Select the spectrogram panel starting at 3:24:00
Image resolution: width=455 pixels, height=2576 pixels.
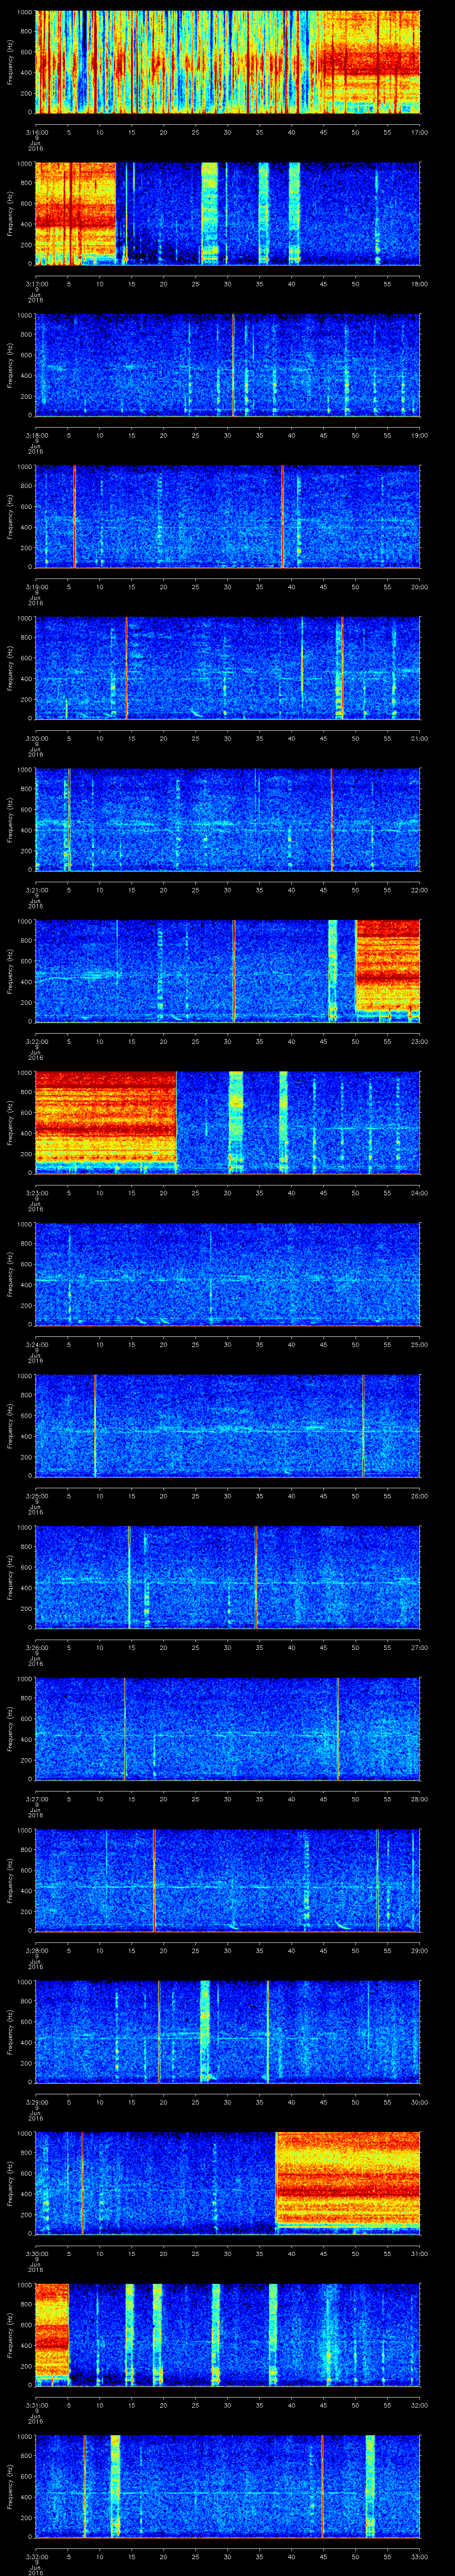click(x=227, y=1274)
